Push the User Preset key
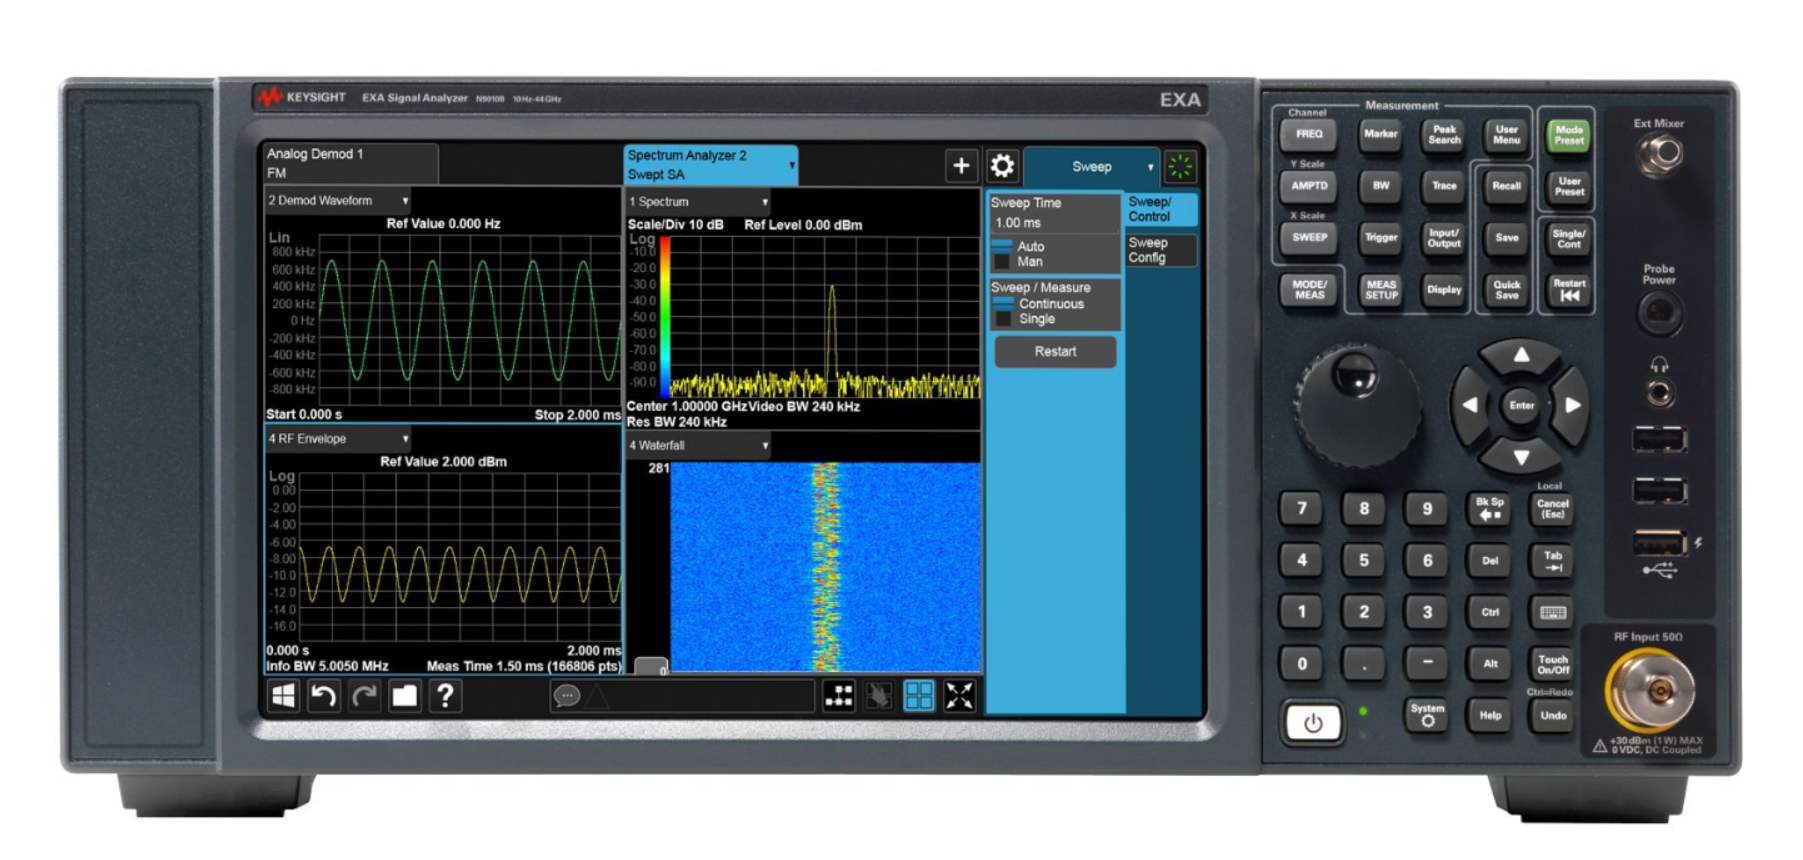The image size is (1803, 860). (x=1569, y=187)
